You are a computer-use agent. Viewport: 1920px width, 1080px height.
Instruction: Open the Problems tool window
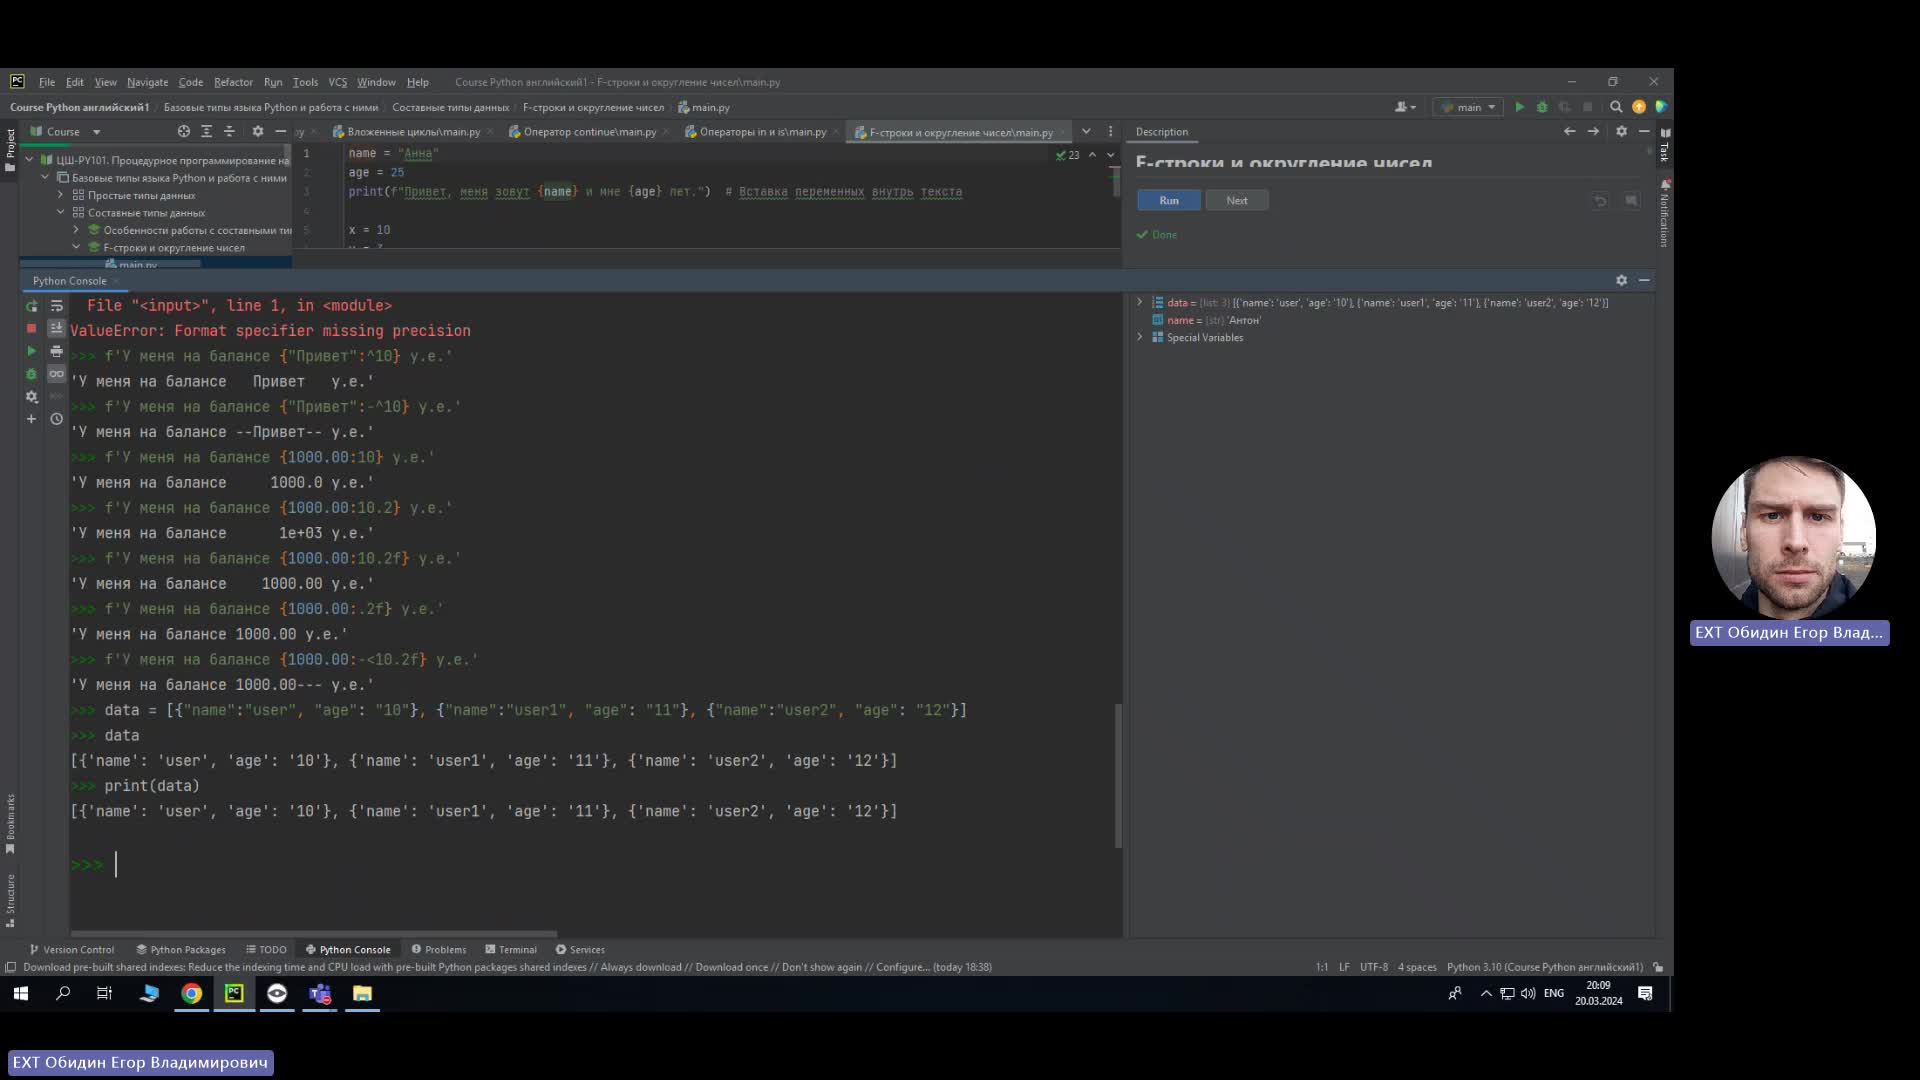click(439, 950)
